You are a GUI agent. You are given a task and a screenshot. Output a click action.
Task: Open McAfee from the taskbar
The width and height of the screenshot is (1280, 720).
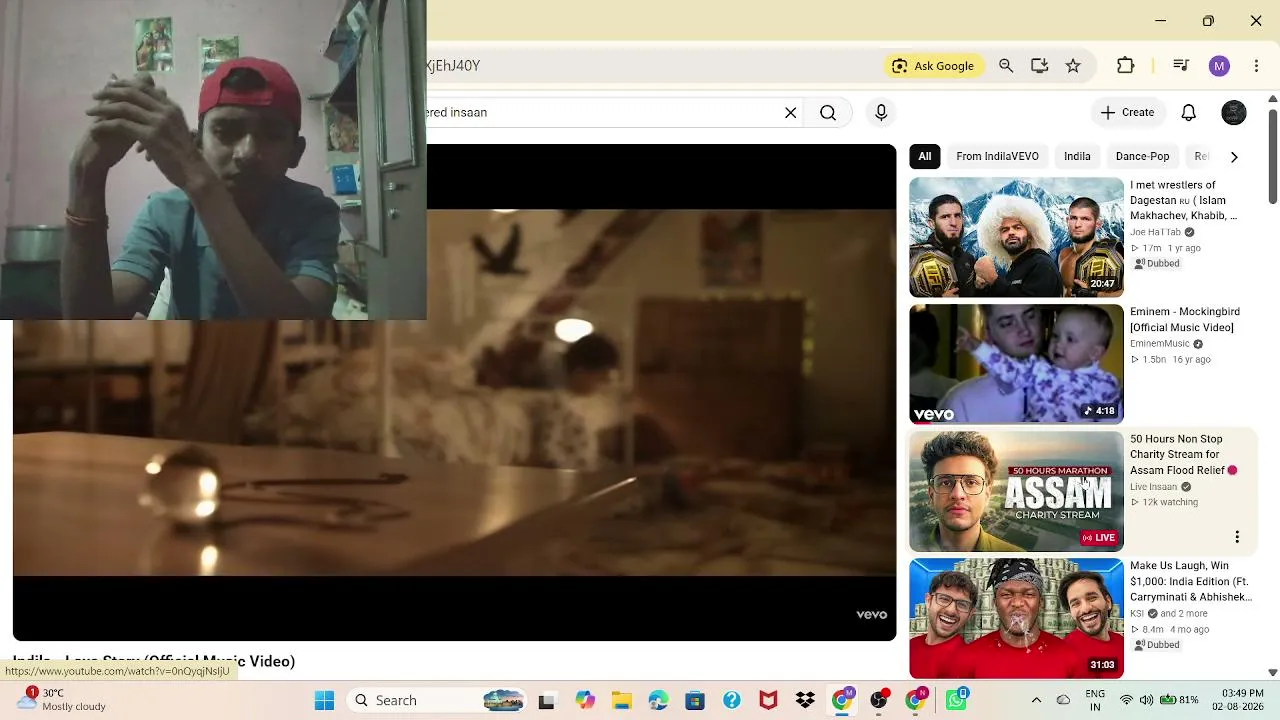pyautogui.click(x=768, y=700)
